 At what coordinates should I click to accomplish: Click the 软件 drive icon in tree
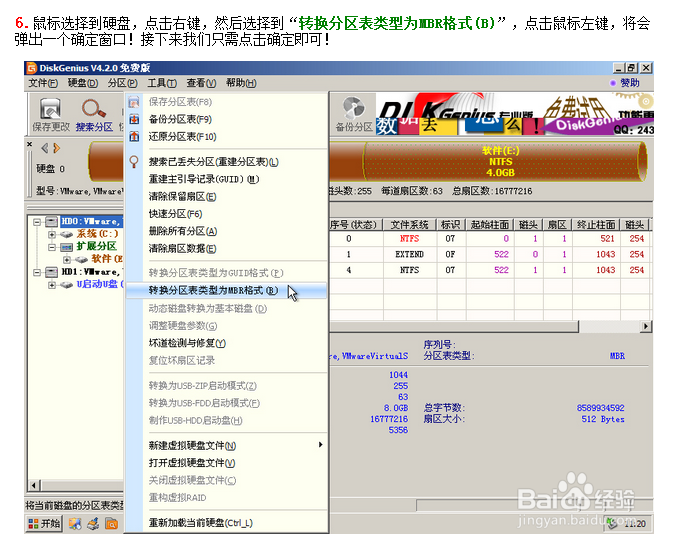81,260
